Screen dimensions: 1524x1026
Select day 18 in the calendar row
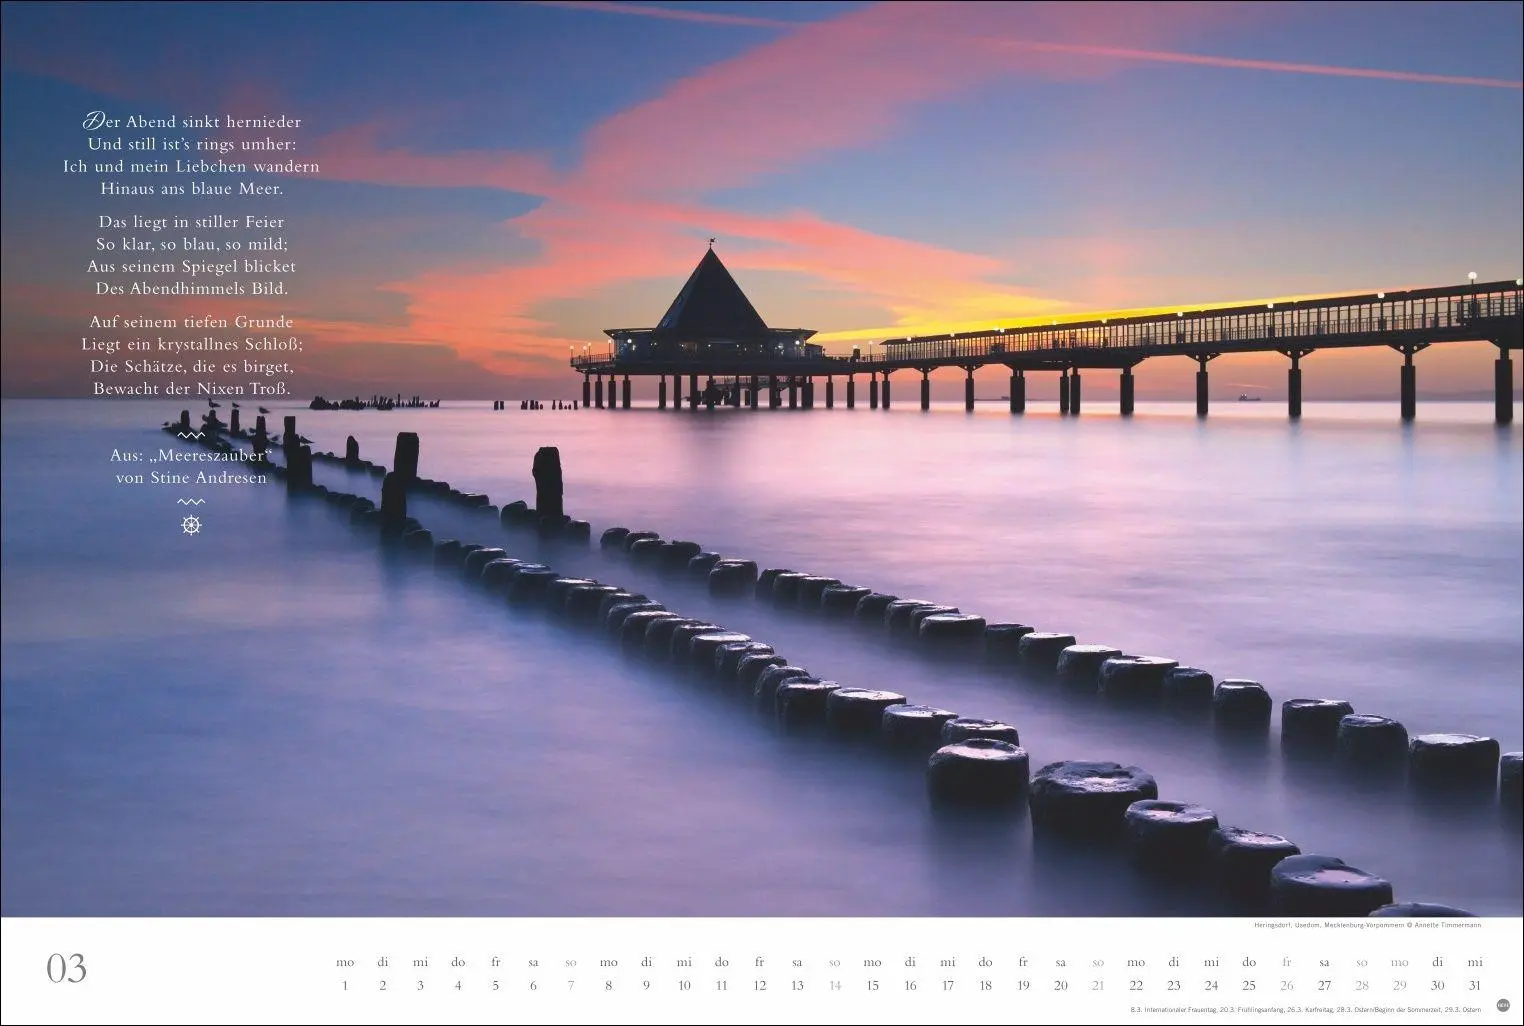pyautogui.click(x=985, y=985)
